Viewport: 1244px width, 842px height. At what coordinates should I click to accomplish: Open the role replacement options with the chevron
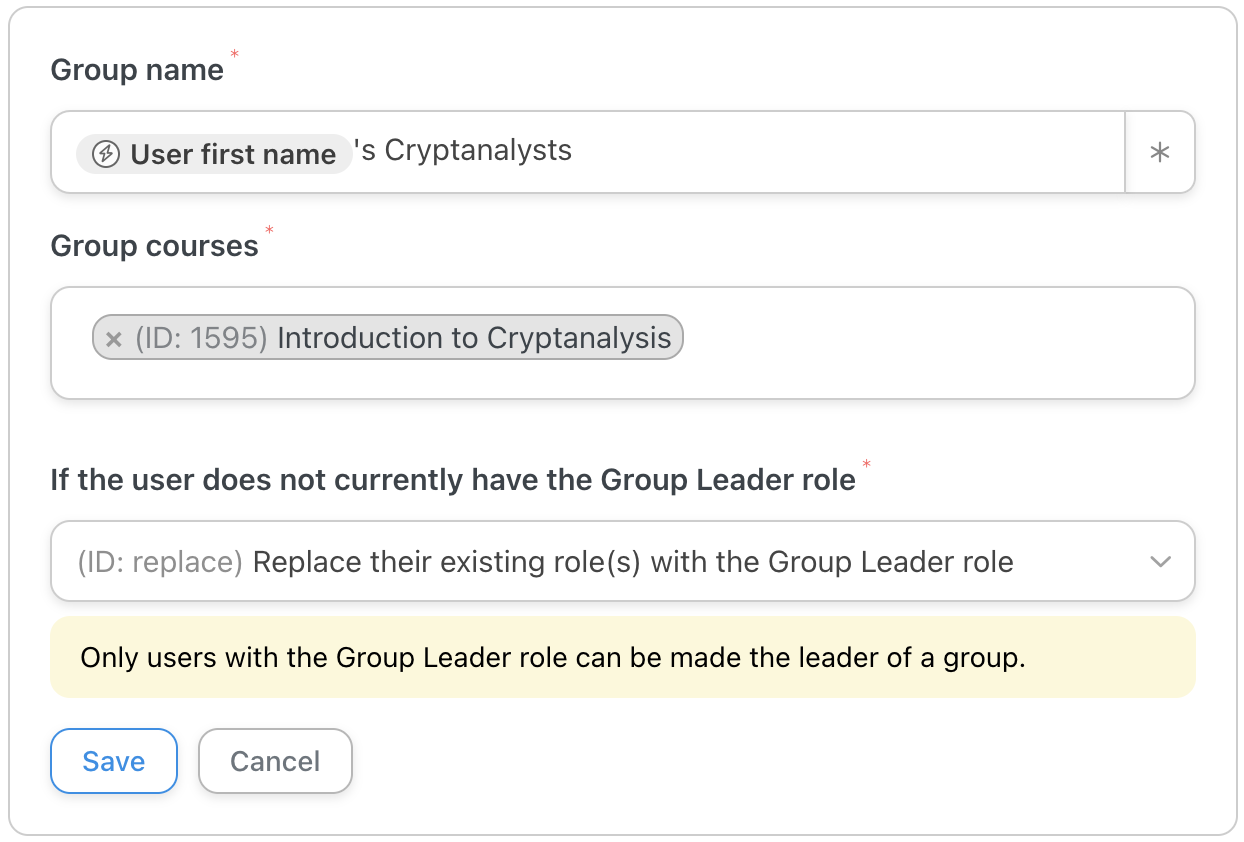tap(1160, 562)
